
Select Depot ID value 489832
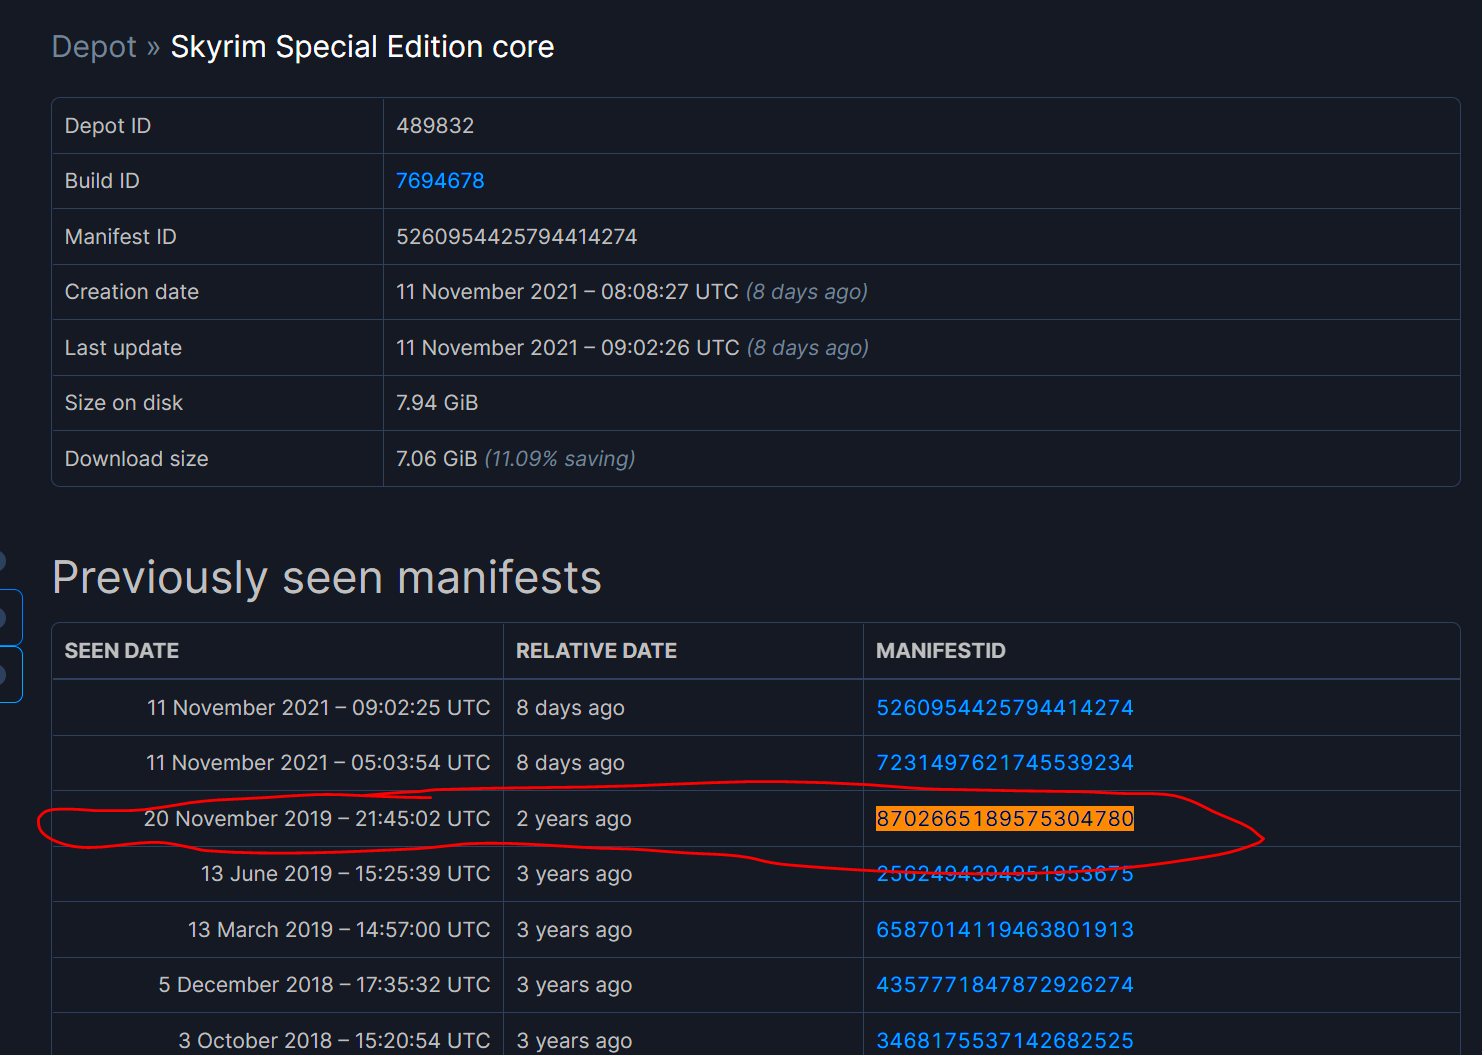coord(435,126)
